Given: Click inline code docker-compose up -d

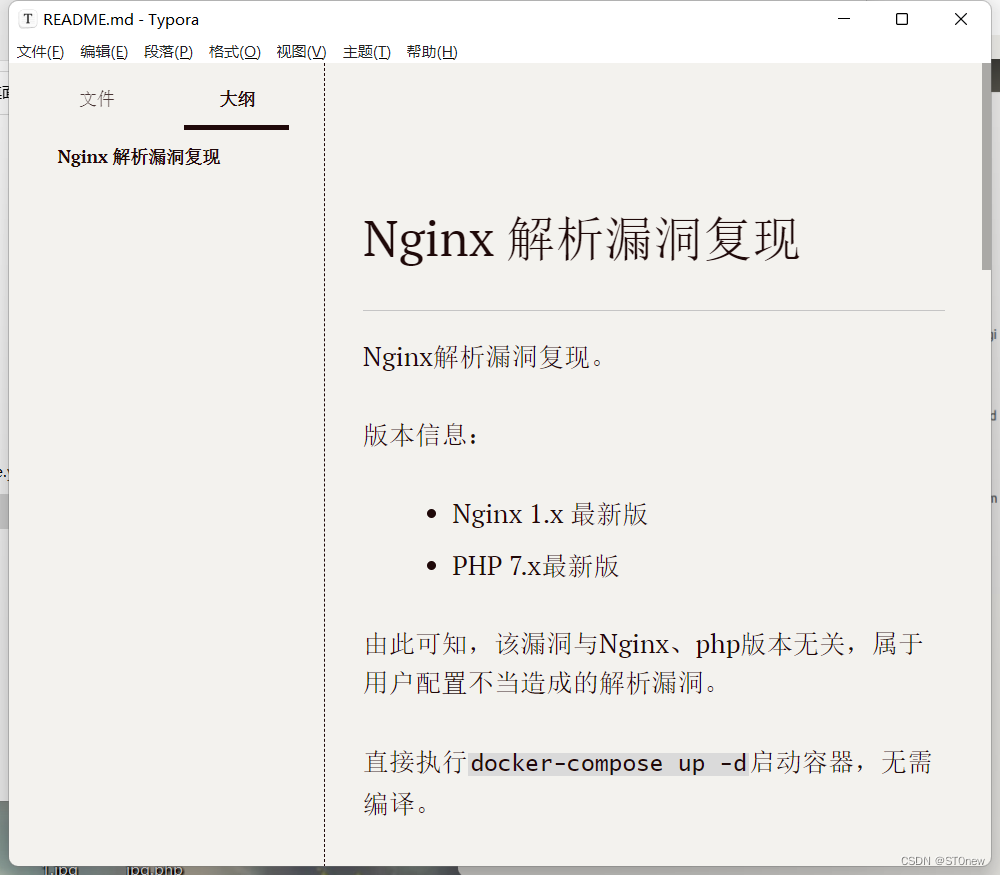Looking at the screenshot, I should [608, 763].
